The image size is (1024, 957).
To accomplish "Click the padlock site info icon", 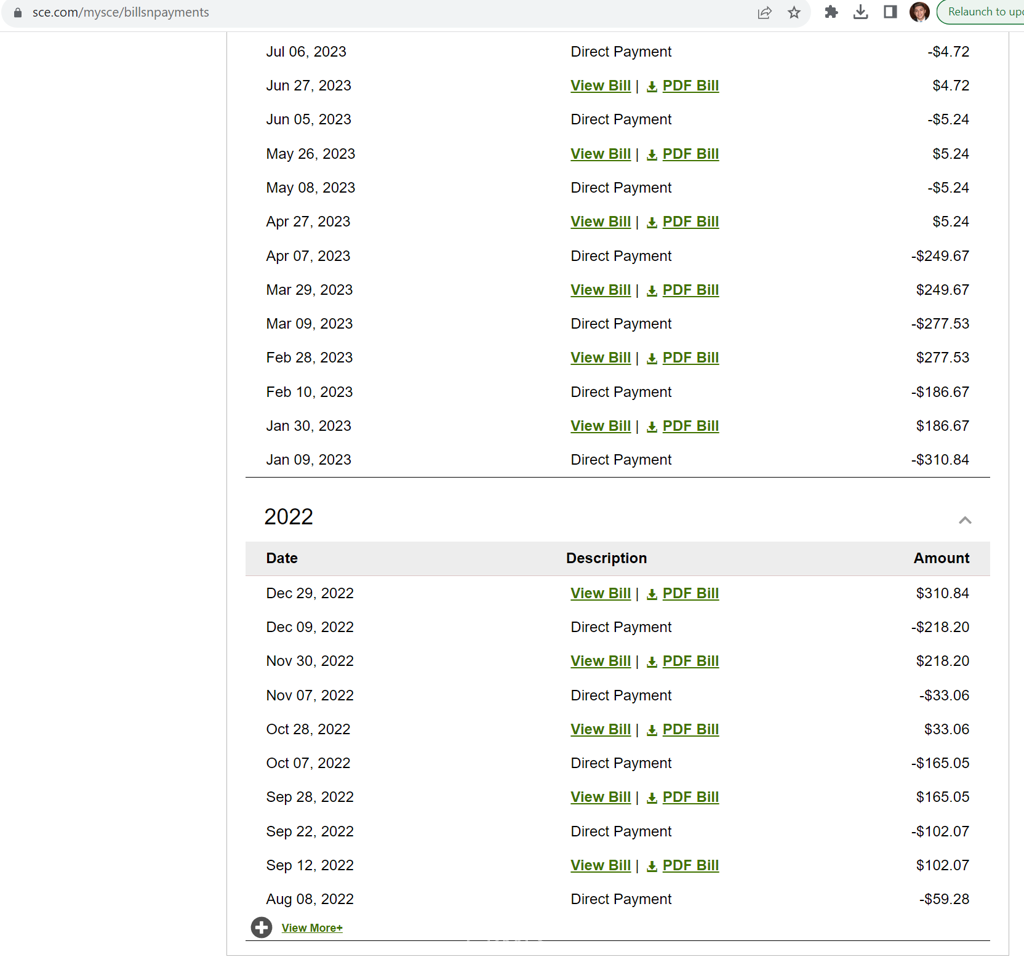I will click(x=16, y=13).
